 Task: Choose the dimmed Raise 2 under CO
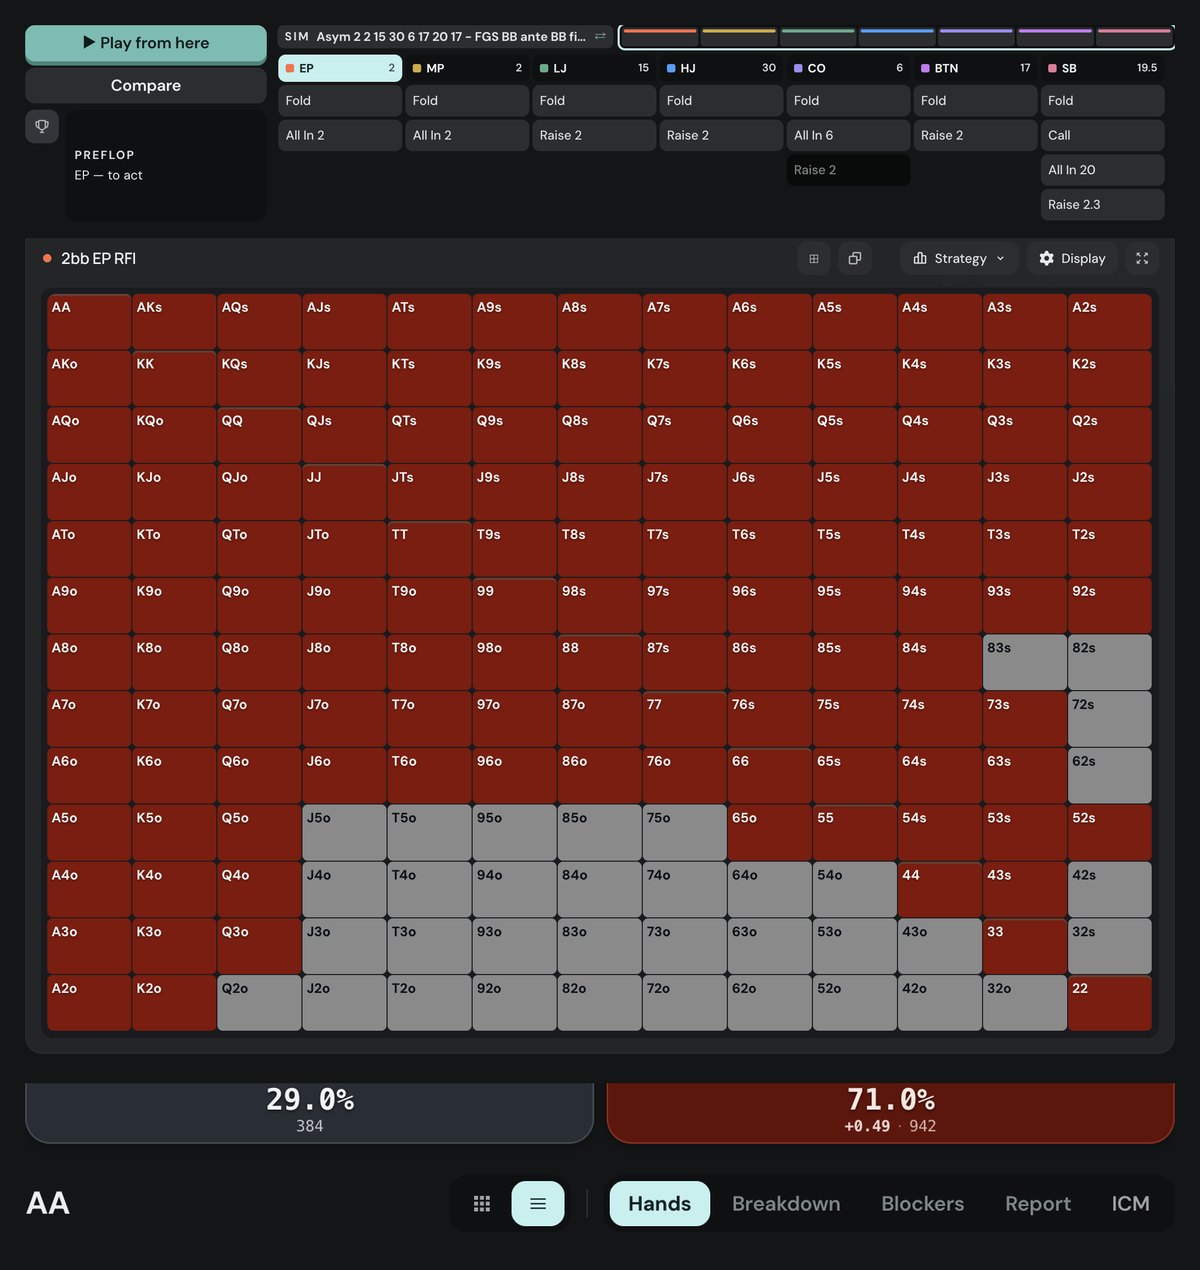[x=848, y=170]
